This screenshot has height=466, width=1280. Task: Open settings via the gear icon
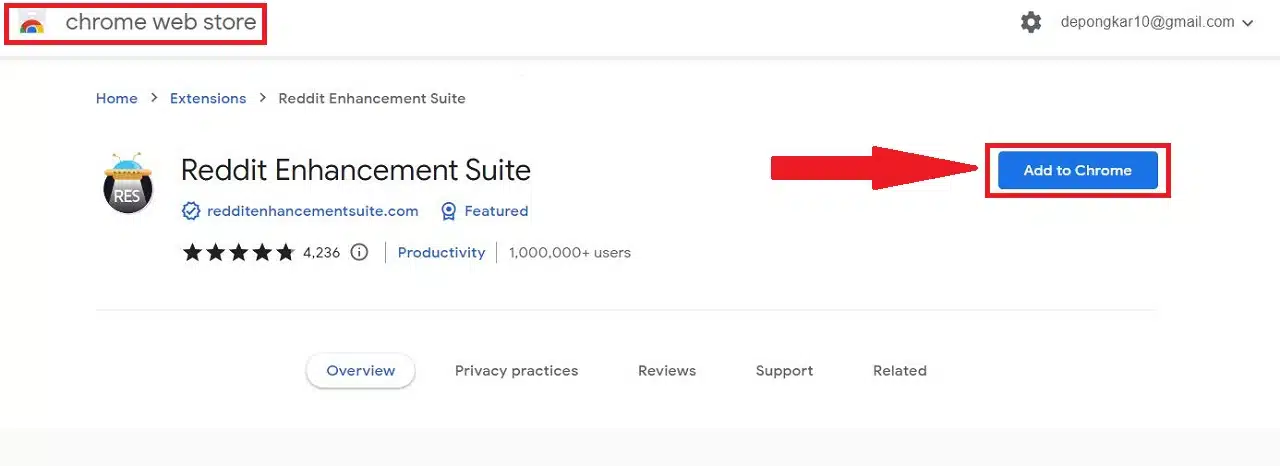tap(1031, 22)
